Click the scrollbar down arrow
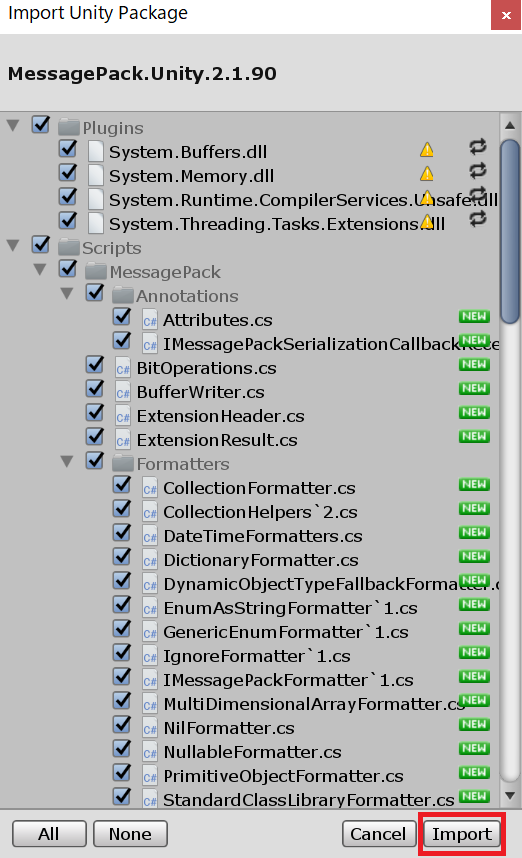The width and height of the screenshot is (522, 858). [x=510, y=796]
